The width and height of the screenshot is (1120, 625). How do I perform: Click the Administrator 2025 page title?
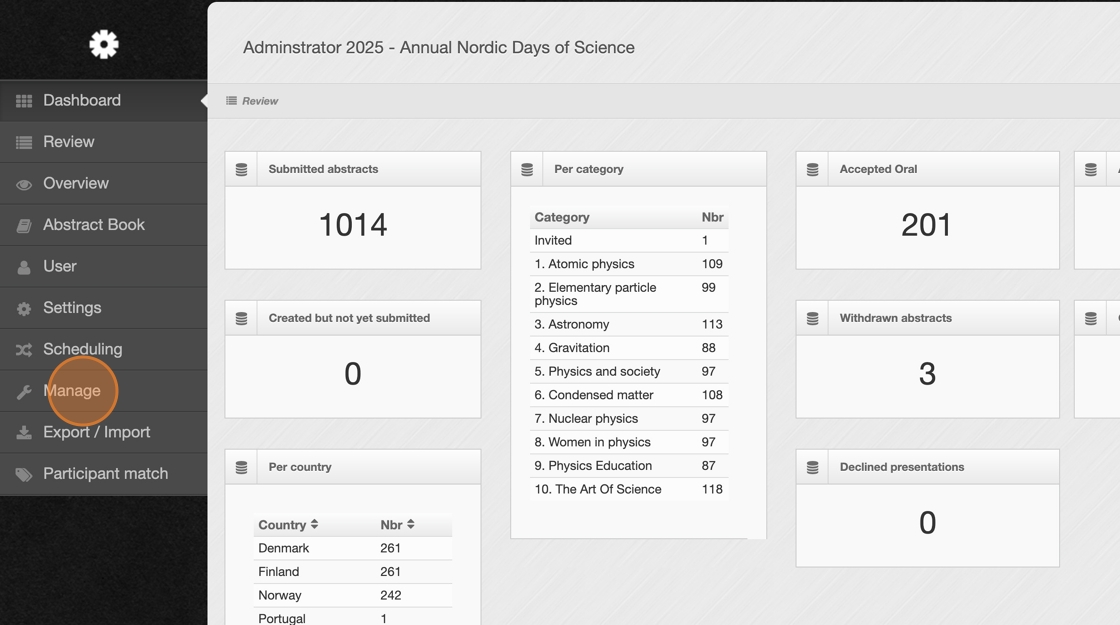tap(439, 47)
